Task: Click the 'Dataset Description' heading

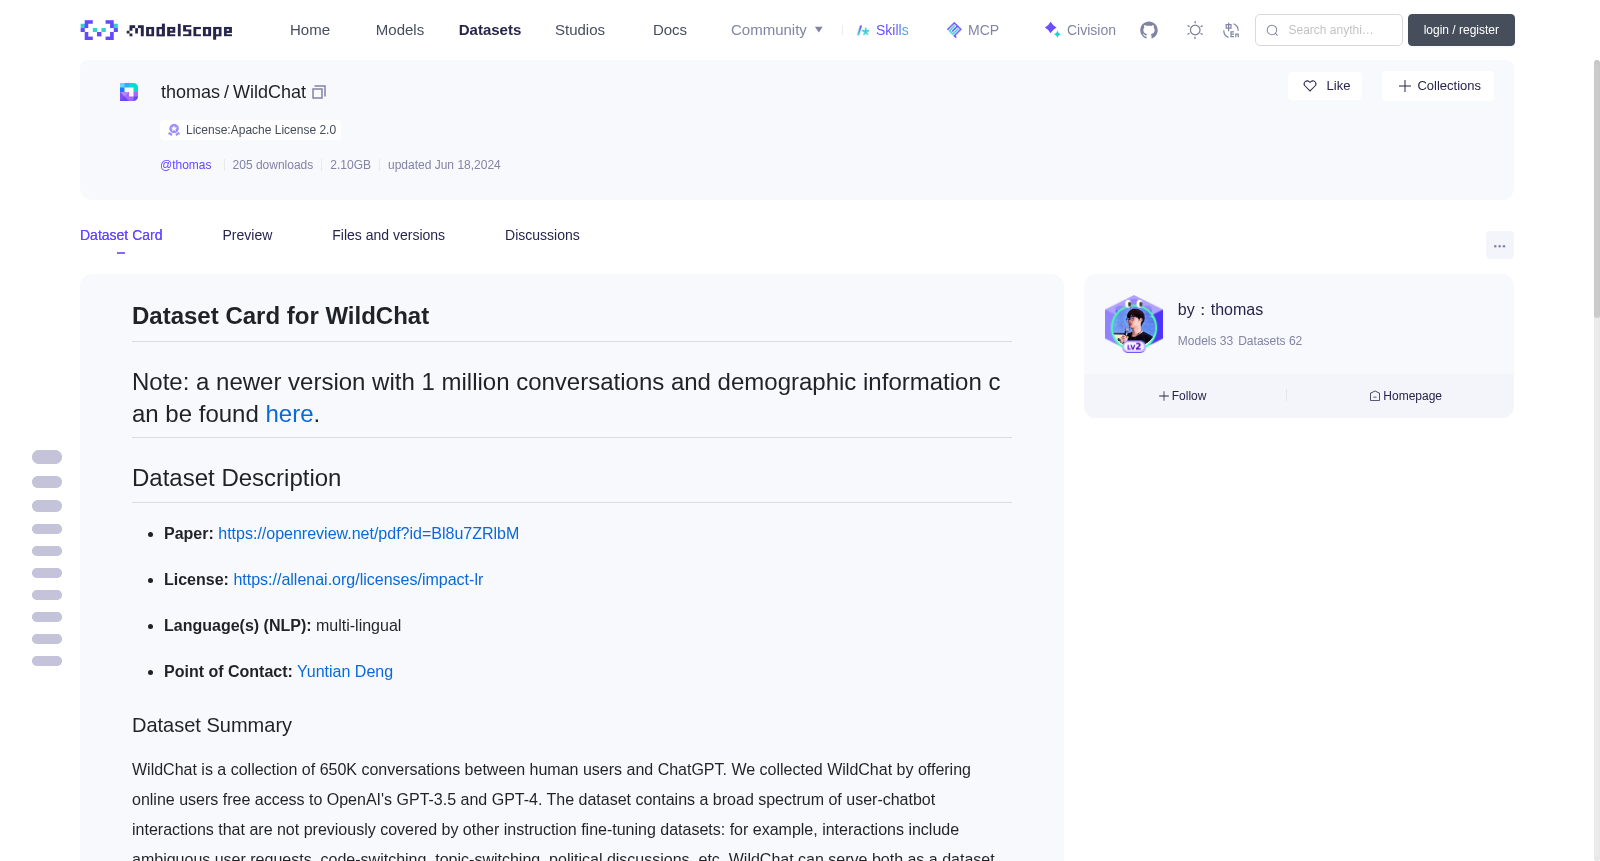Action: 236,478
